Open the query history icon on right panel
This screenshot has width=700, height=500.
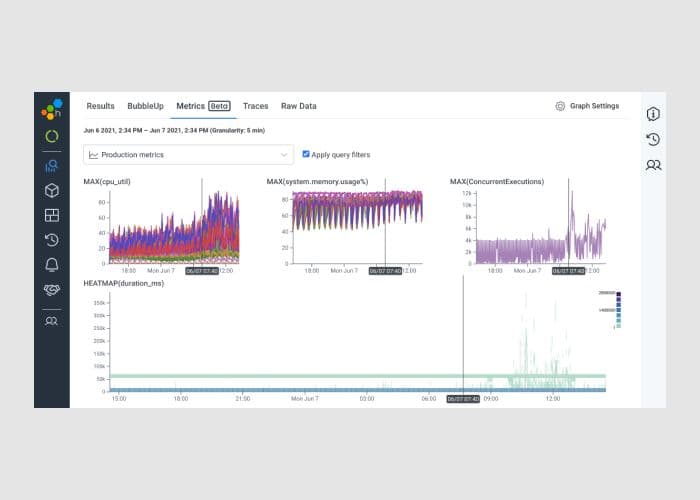click(x=653, y=139)
